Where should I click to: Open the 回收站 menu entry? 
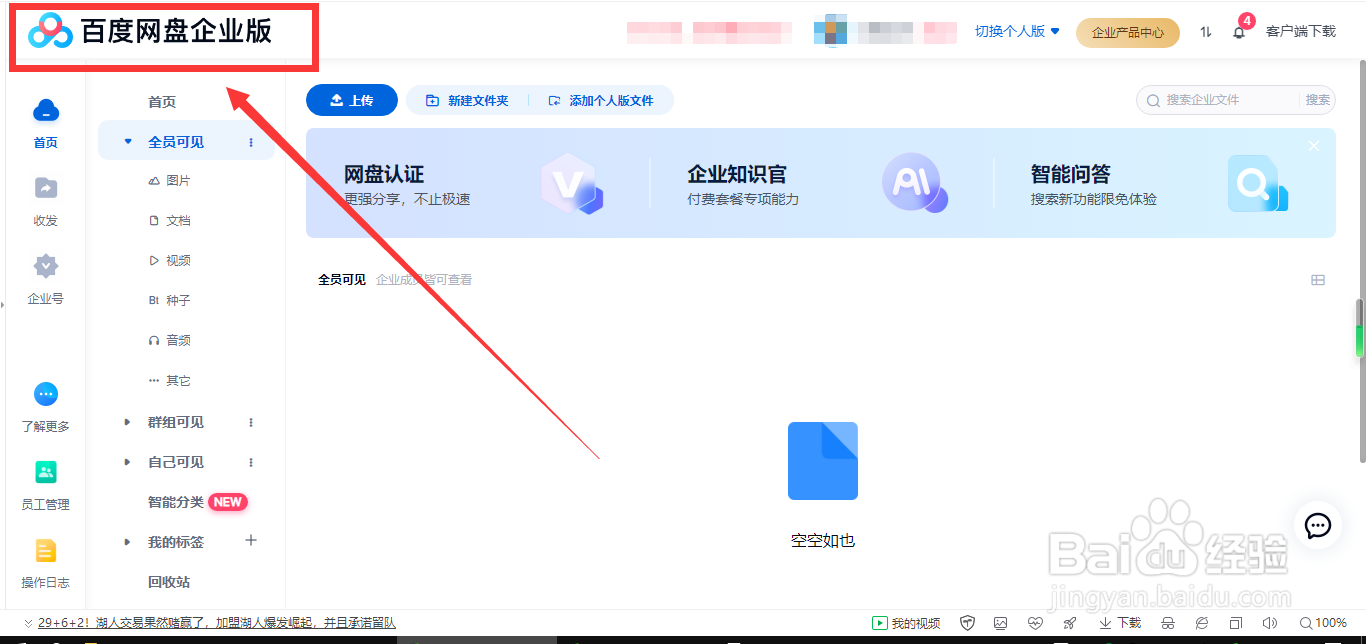pyautogui.click(x=172, y=581)
